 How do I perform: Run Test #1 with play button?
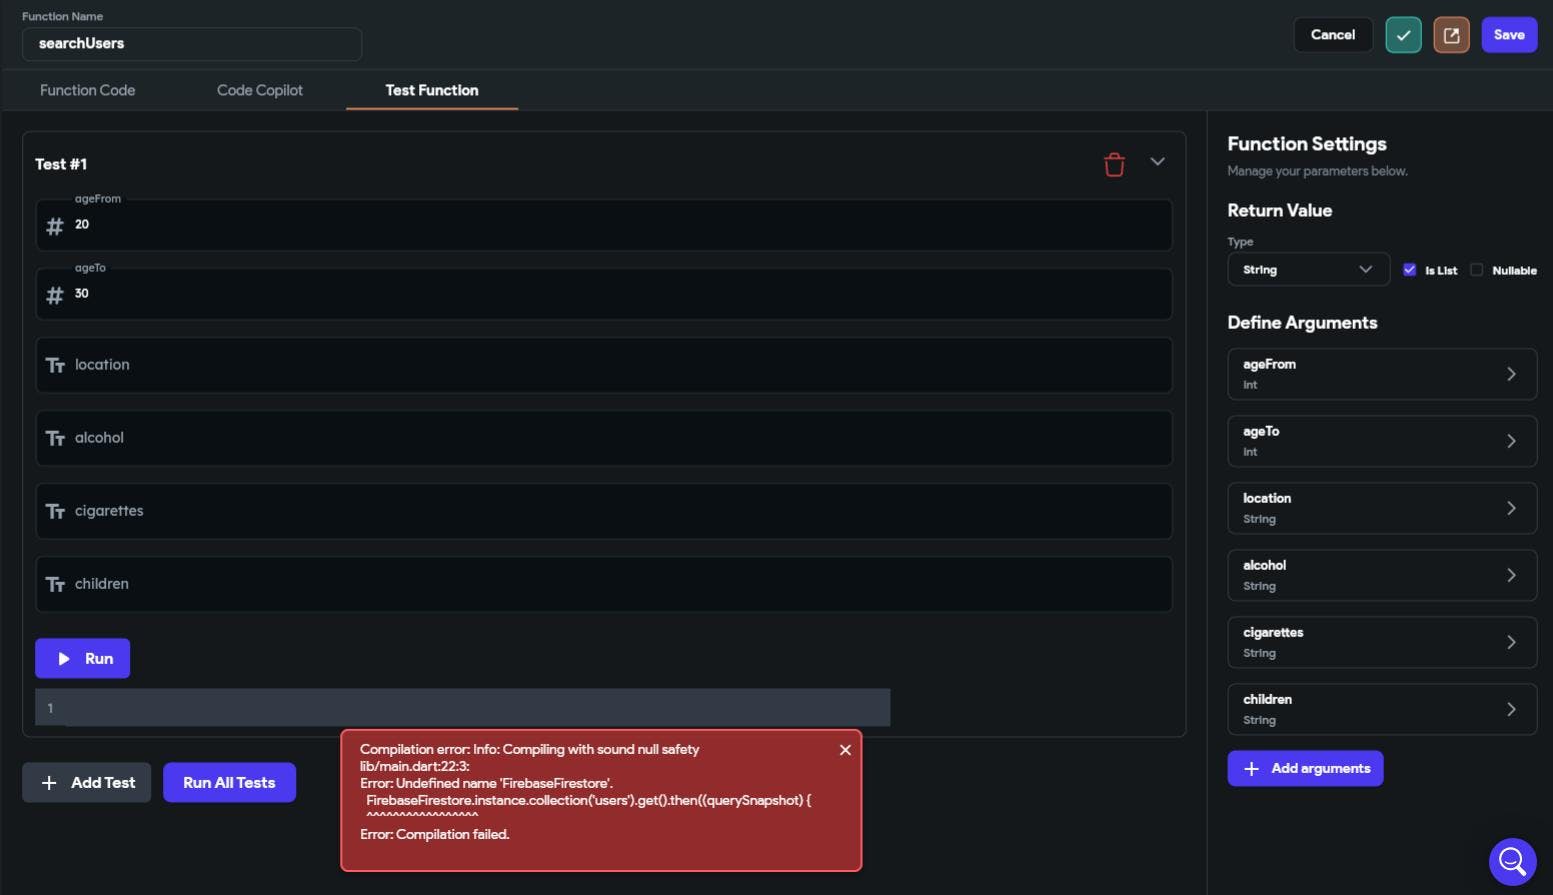pyautogui.click(x=83, y=659)
